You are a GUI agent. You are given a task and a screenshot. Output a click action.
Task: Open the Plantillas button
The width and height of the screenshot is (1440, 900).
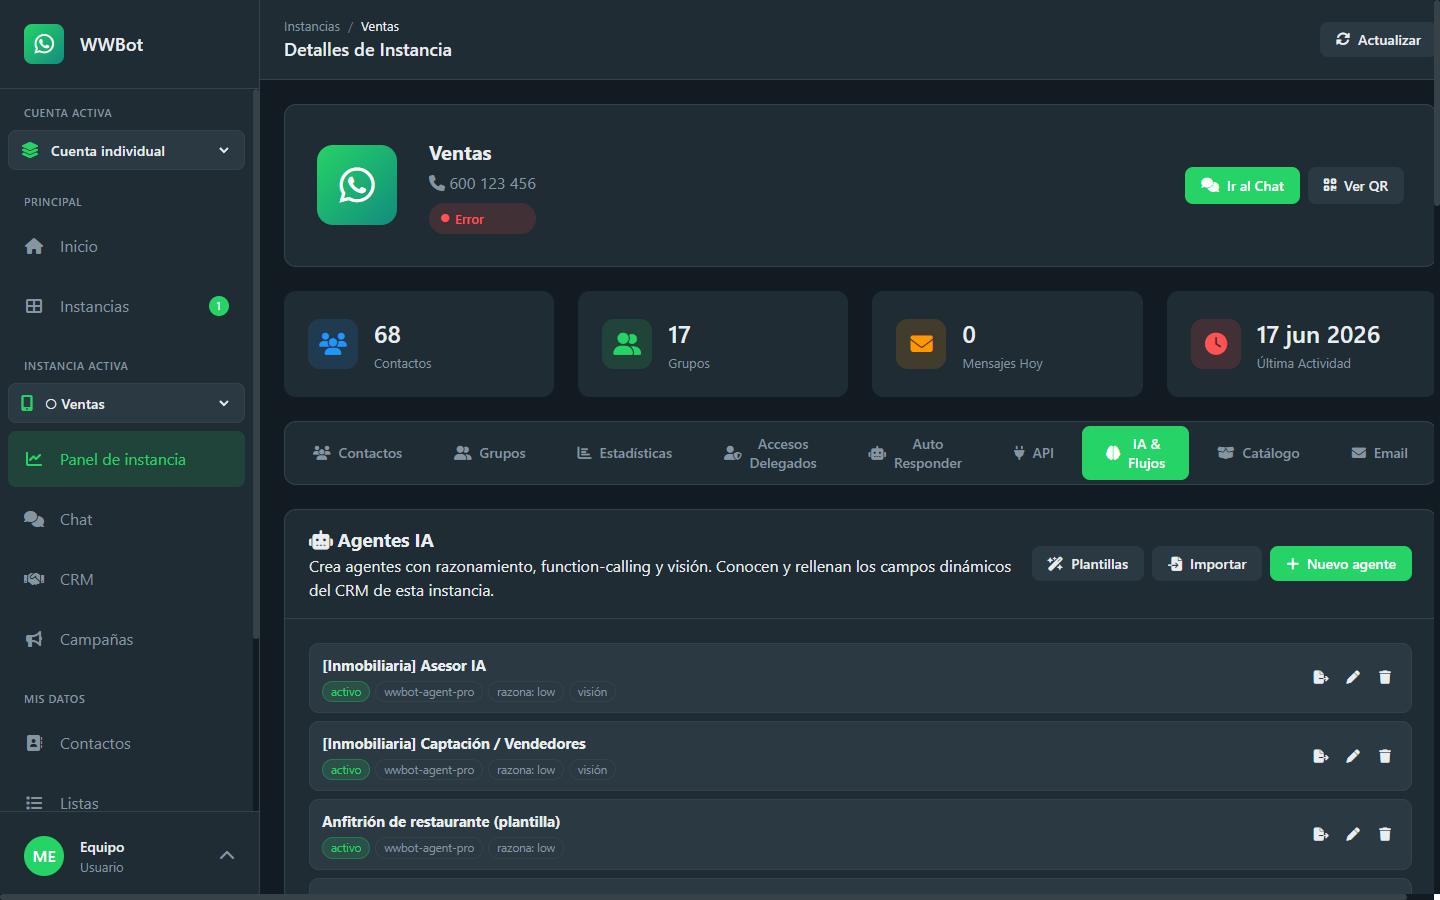[1088, 564]
